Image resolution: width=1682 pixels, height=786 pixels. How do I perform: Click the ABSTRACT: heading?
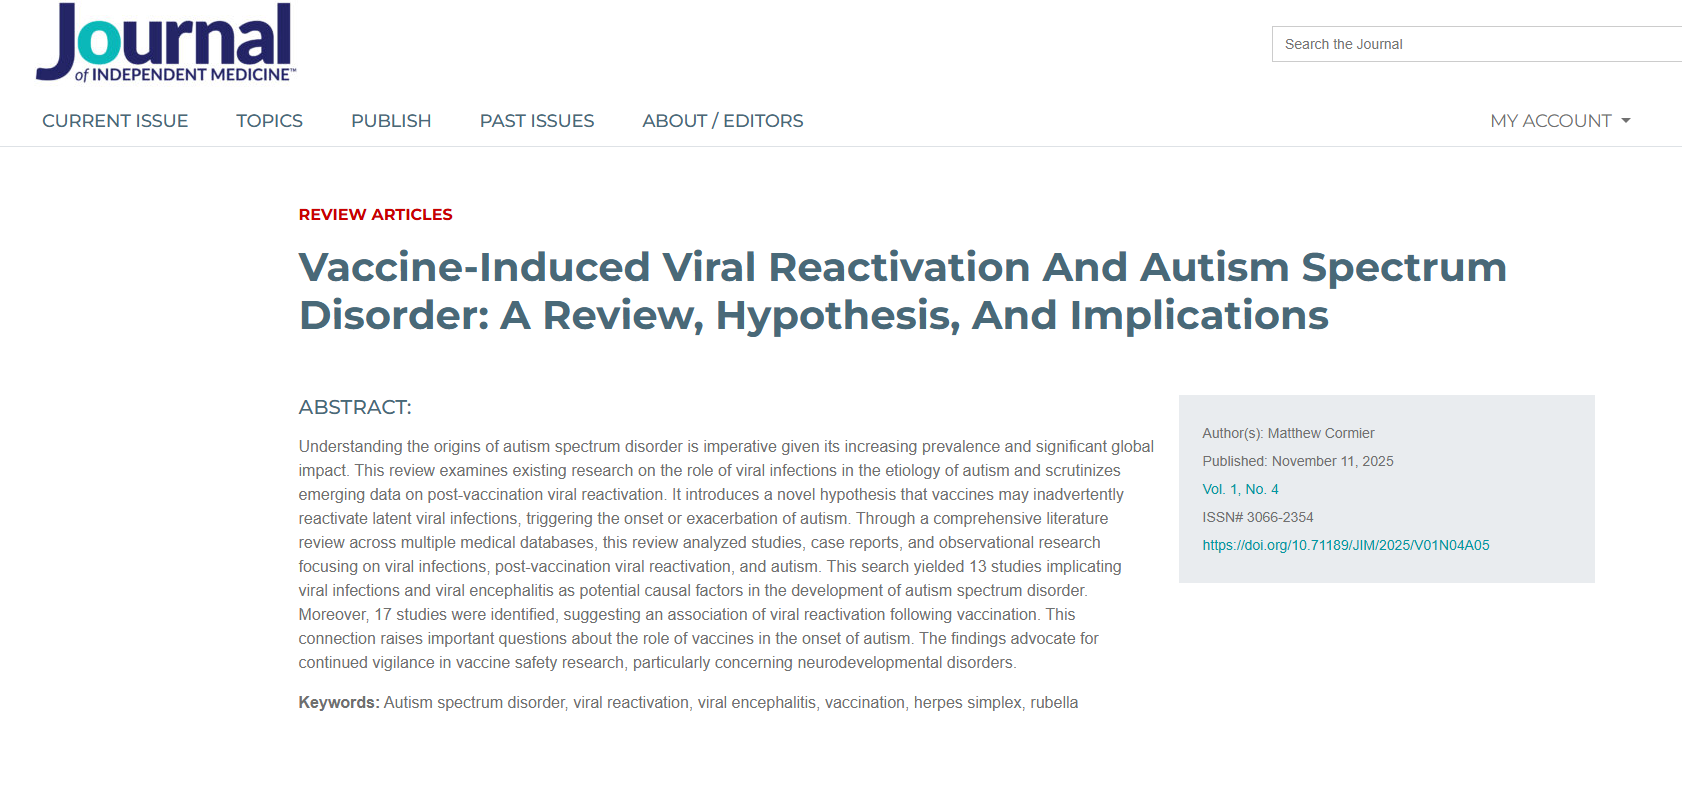[x=355, y=407]
